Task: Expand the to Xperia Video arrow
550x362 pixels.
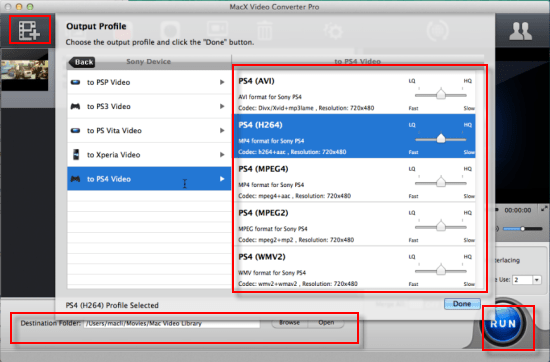Action: pyautogui.click(x=222, y=155)
